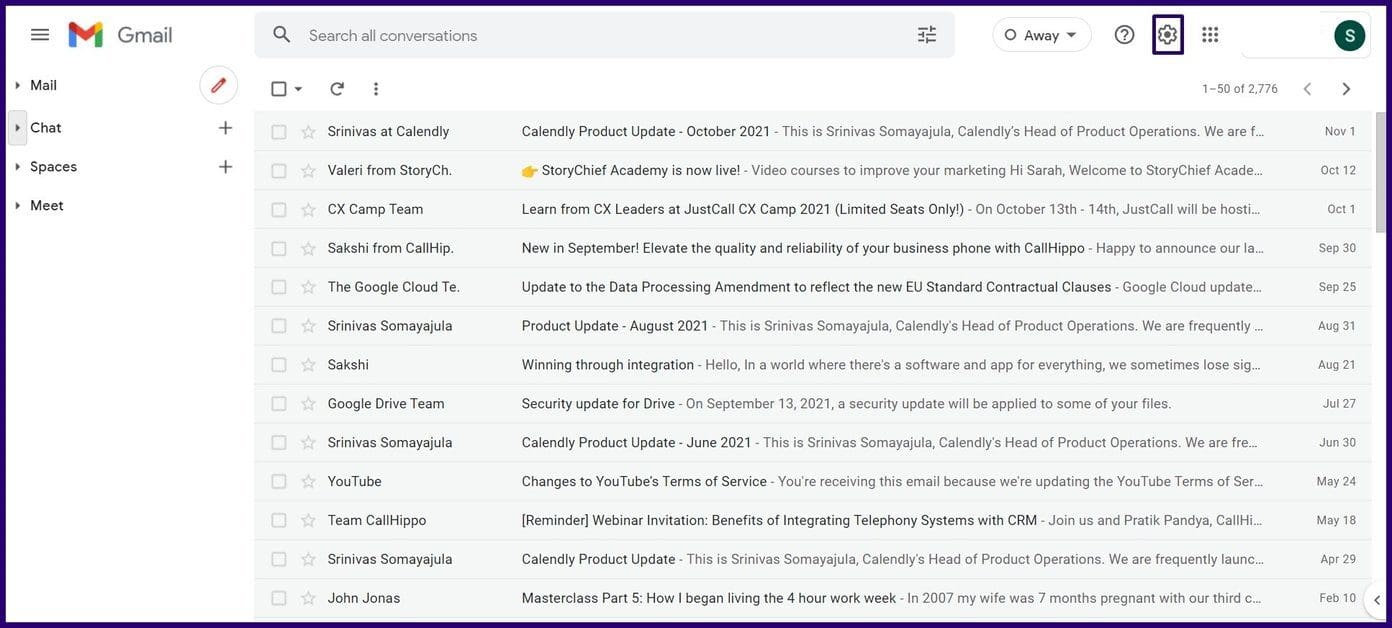Show search options filter icon
This screenshot has height=628, width=1392.
tap(927, 35)
